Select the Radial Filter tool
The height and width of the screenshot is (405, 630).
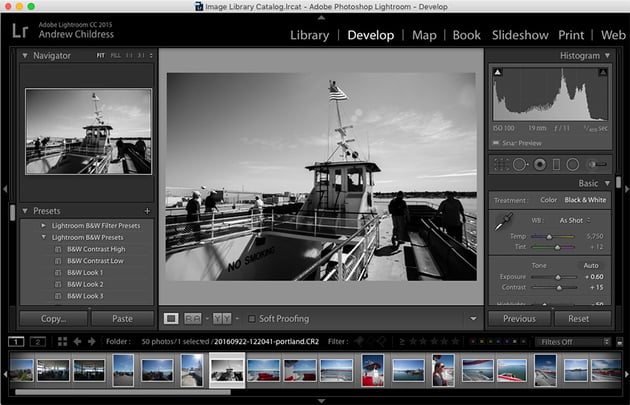tap(573, 164)
